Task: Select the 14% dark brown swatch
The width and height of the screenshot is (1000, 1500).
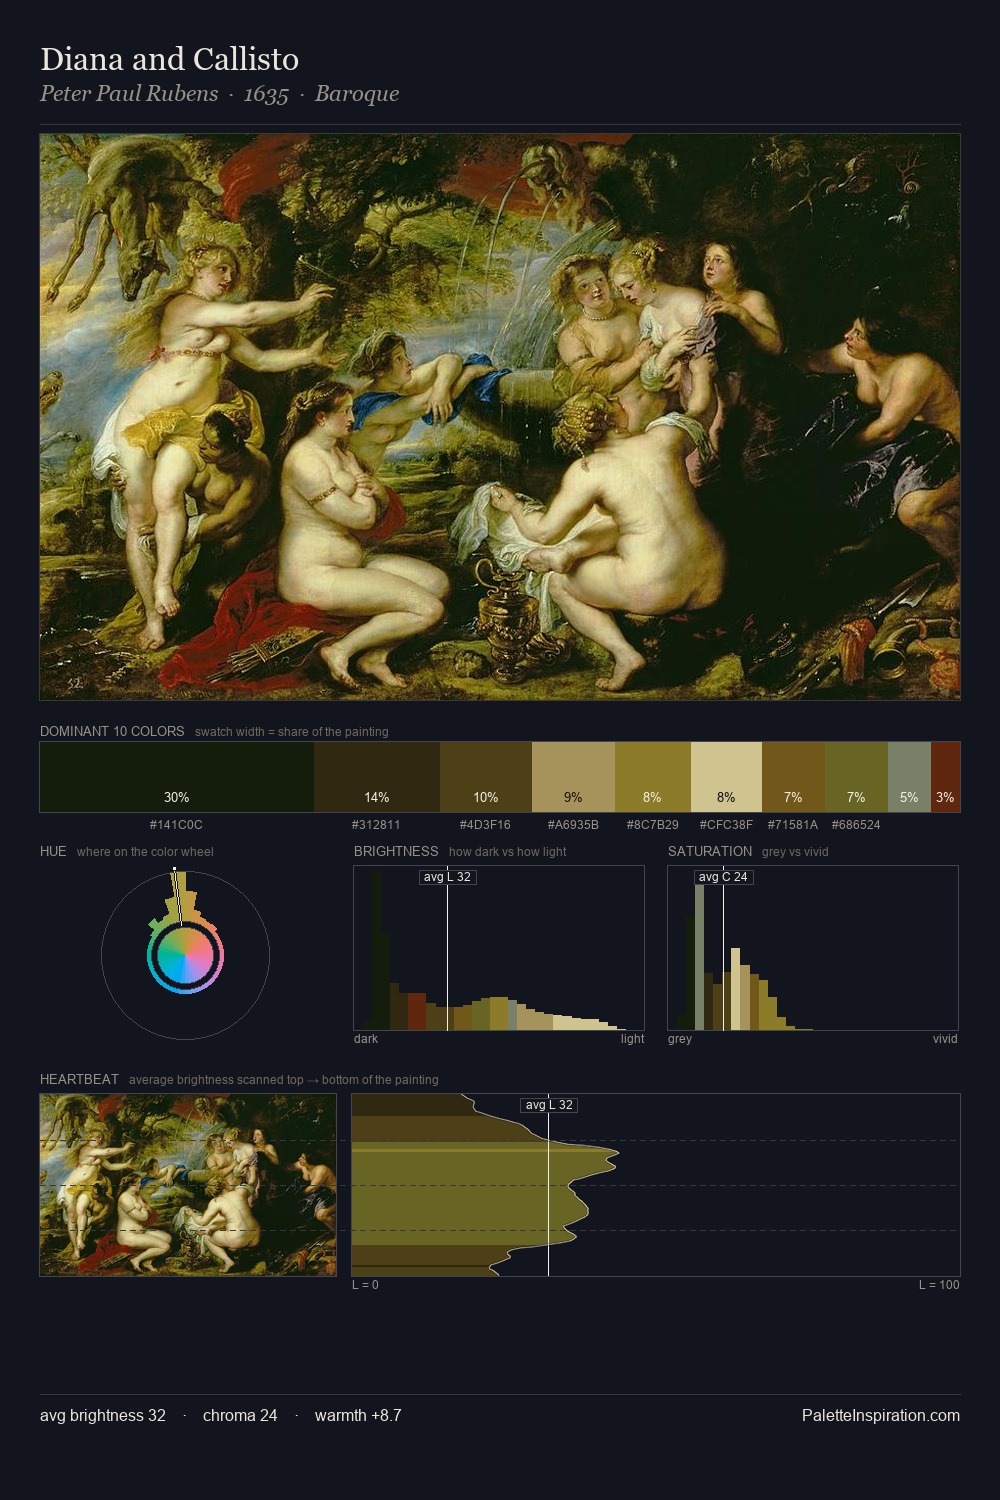Action: pos(377,777)
